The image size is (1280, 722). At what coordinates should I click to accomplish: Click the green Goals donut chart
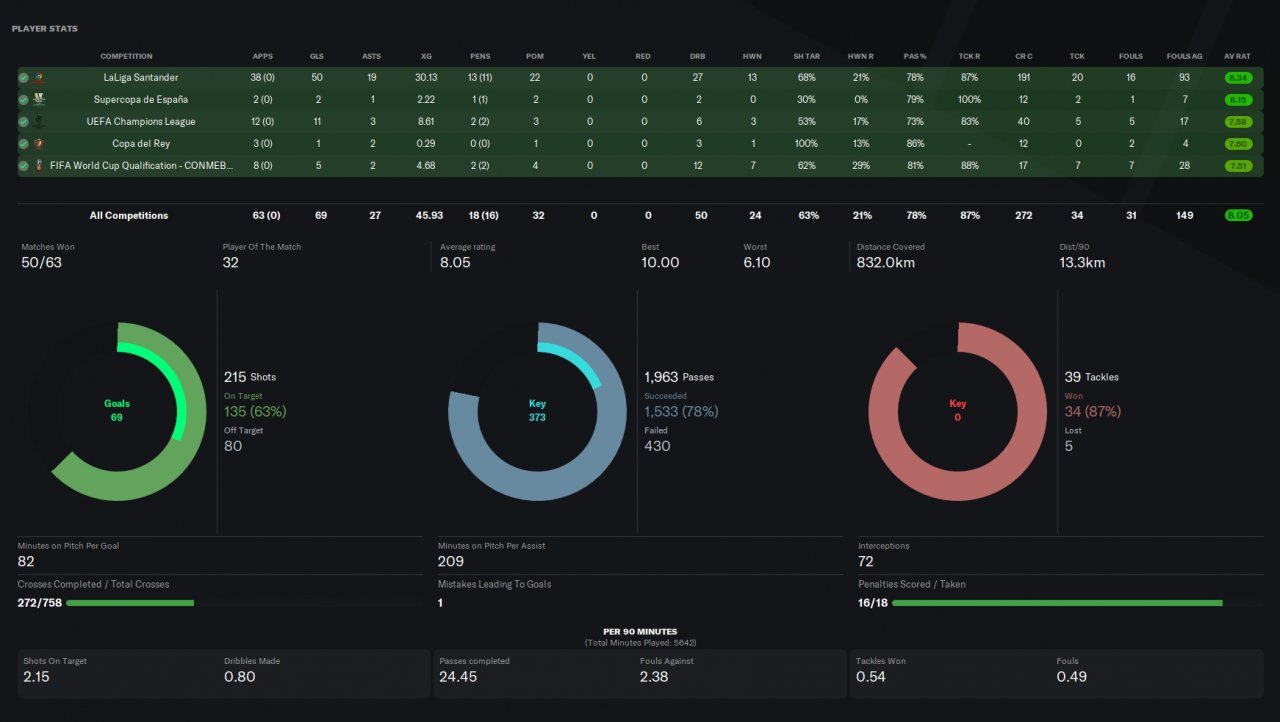pyautogui.click(x=117, y=411)
